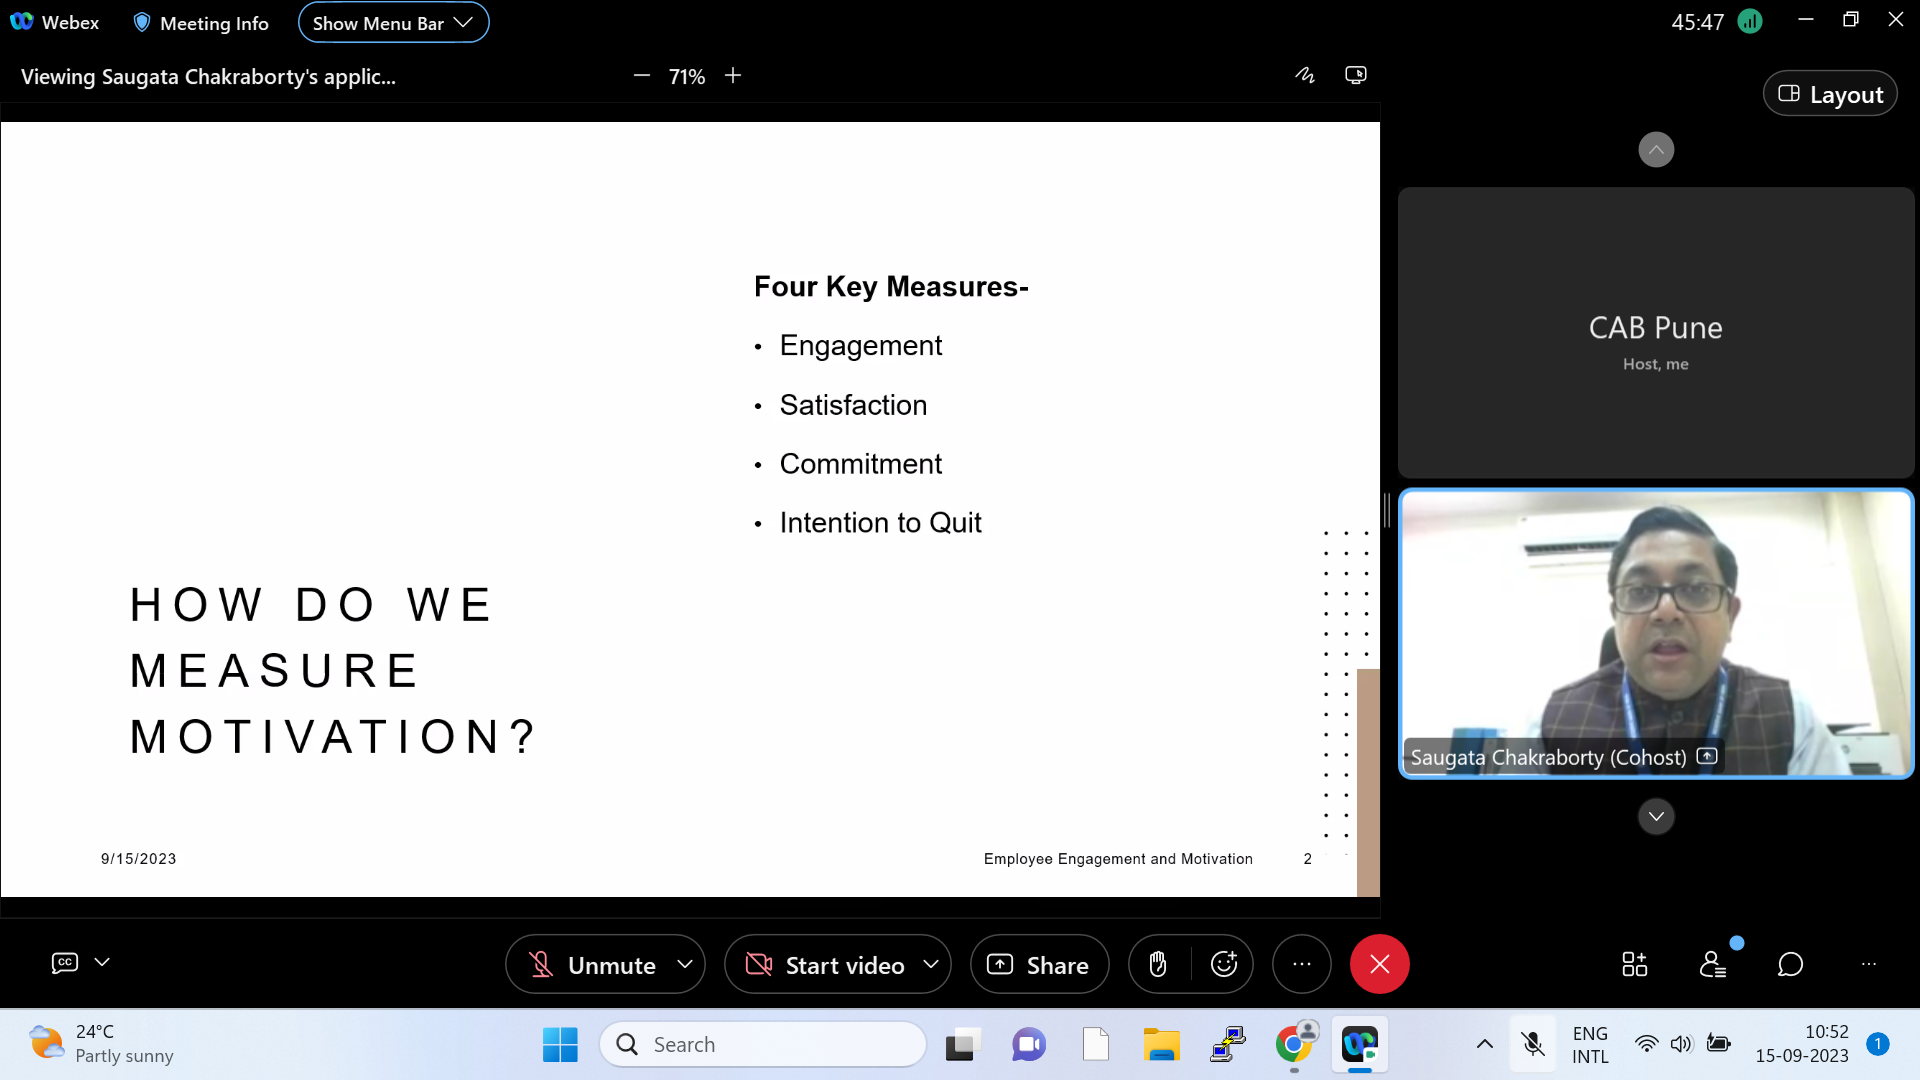Screen dimensions: 1920x1080
Task: Click the red leave meeting button
Action: coord(1379,964)
